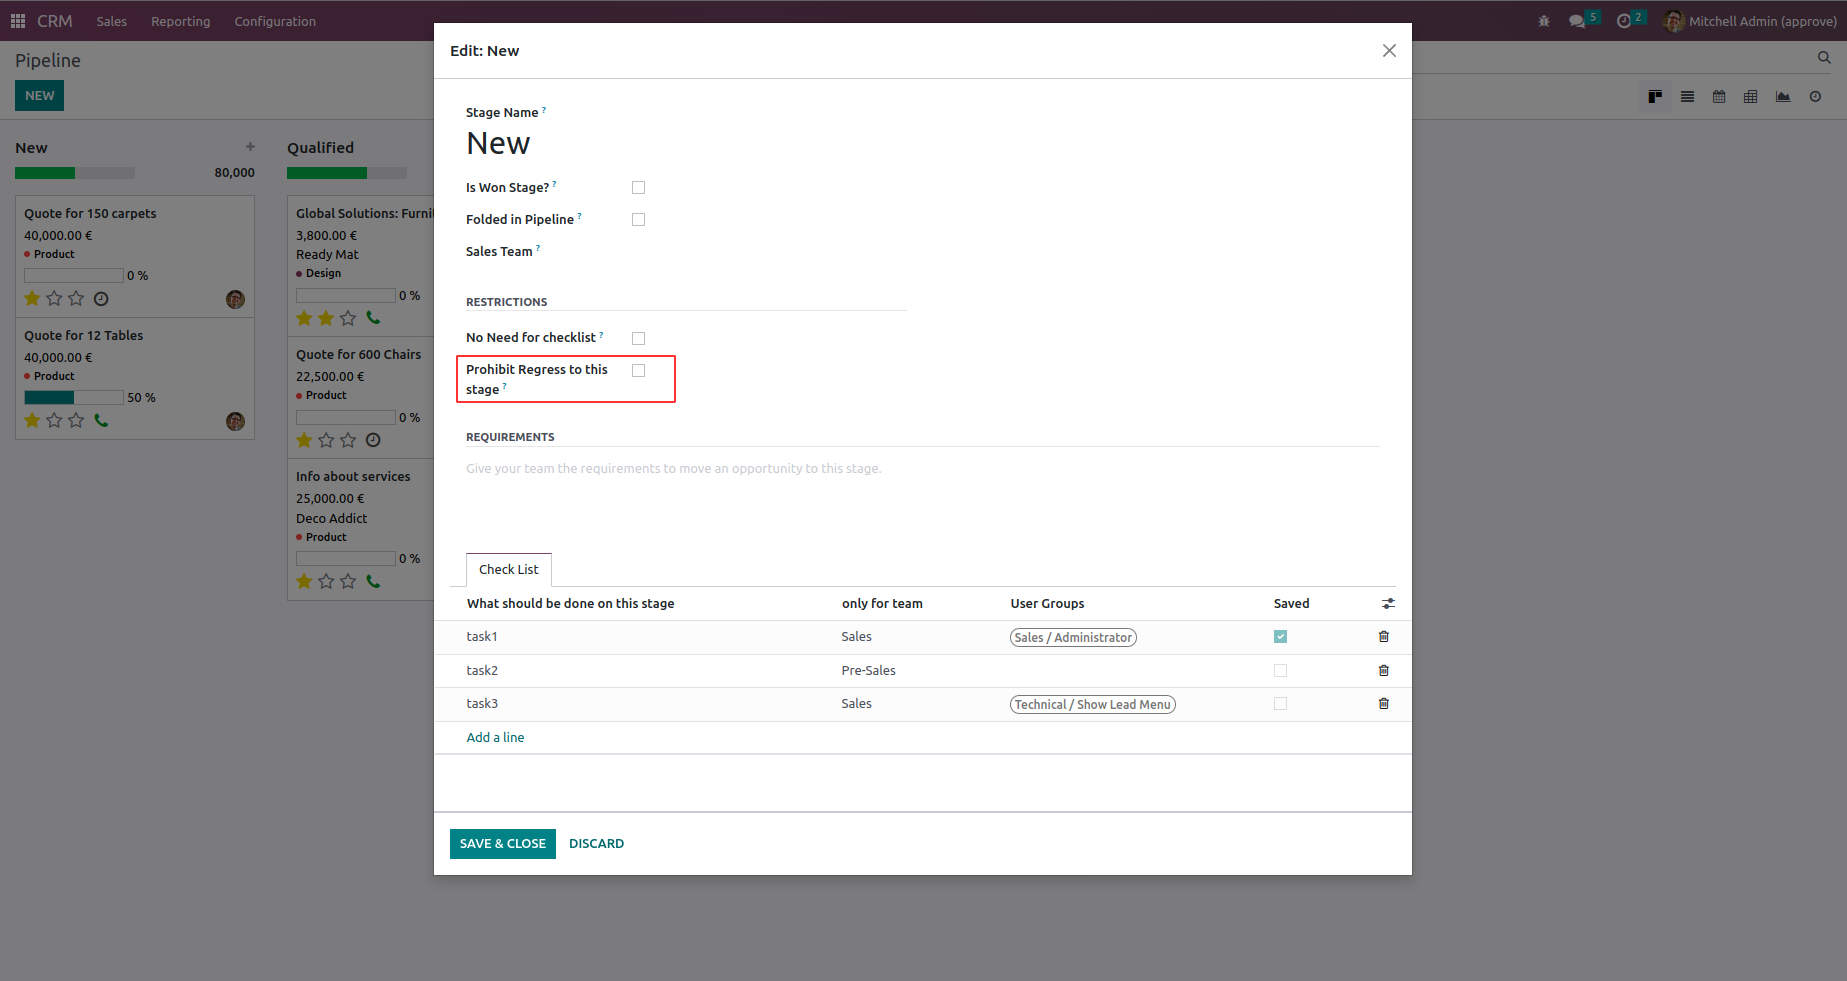Check Prohibit Regress to this stage

point(639,371)
